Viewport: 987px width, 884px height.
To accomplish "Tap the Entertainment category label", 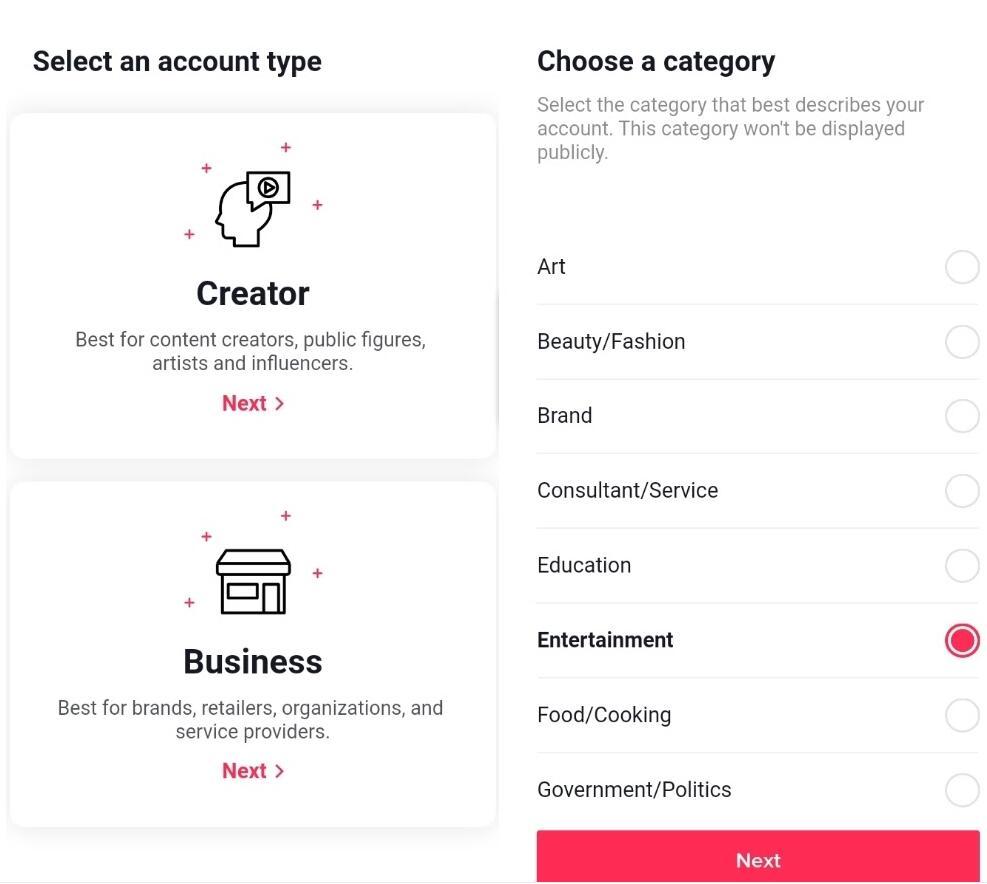I will pyautogui.click(x=605, y=640).
